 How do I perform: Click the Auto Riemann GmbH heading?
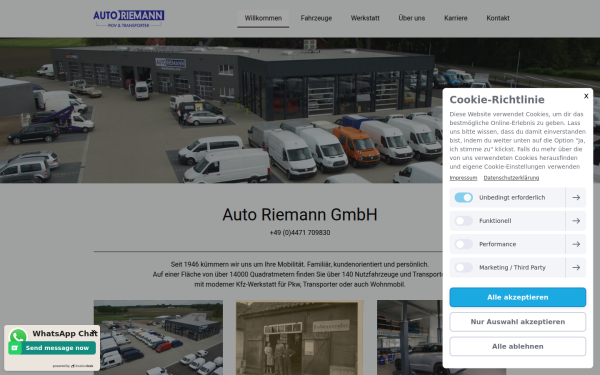[x=300, y=215]
